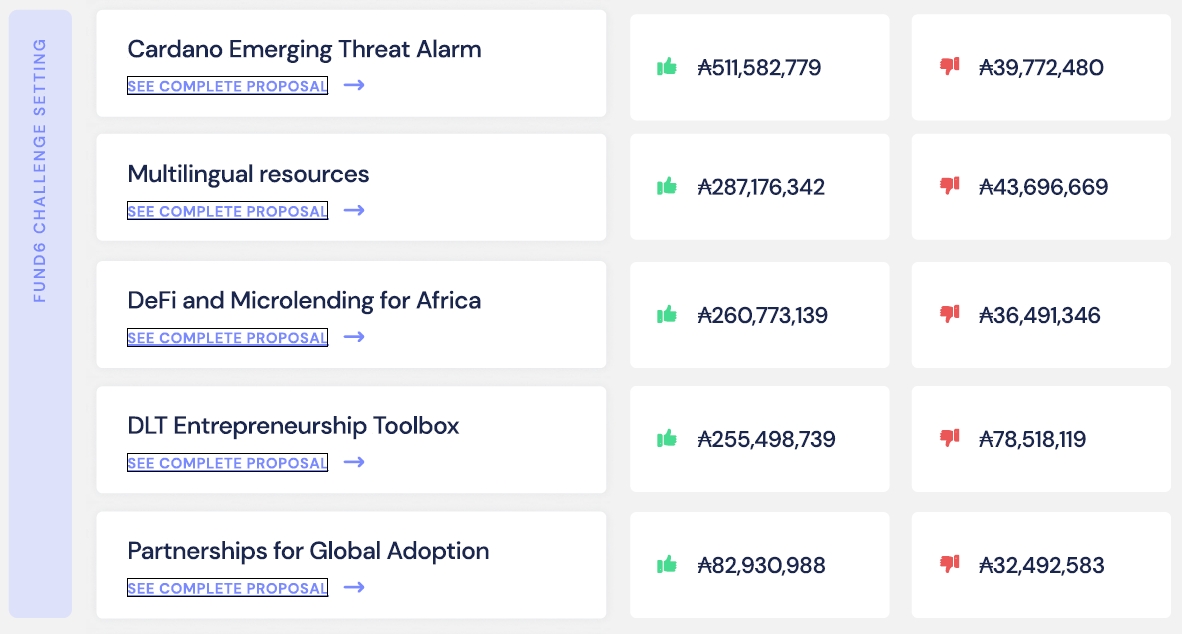Click thumbs-up icon for Partnerships for Global Adoption
The width and height of the screenshot is (1182, 634).
(x=667, y=565)
